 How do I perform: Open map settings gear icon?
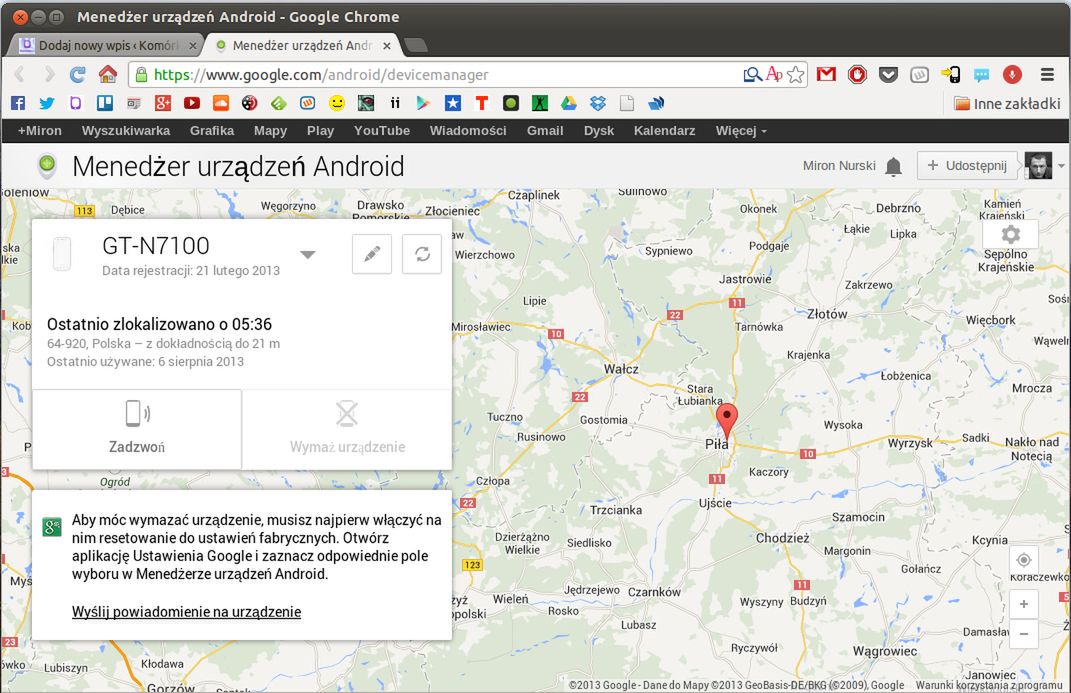1010,234
